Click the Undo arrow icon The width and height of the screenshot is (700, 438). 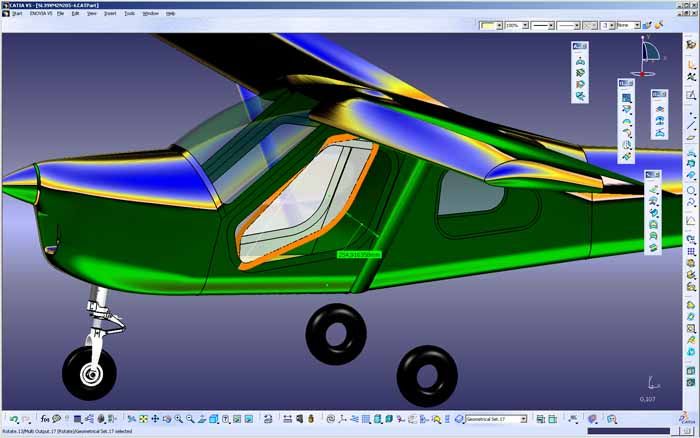pyautogui.click(x=13, y=419)
